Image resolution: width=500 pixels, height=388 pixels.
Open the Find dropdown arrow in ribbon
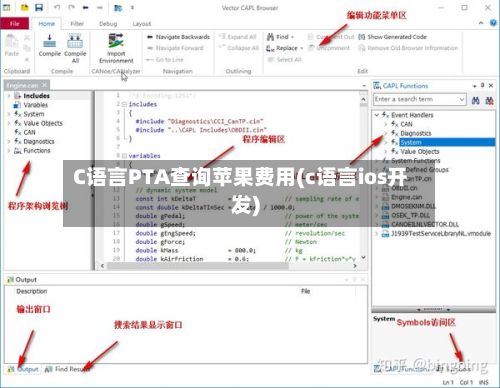coord(293,37)
